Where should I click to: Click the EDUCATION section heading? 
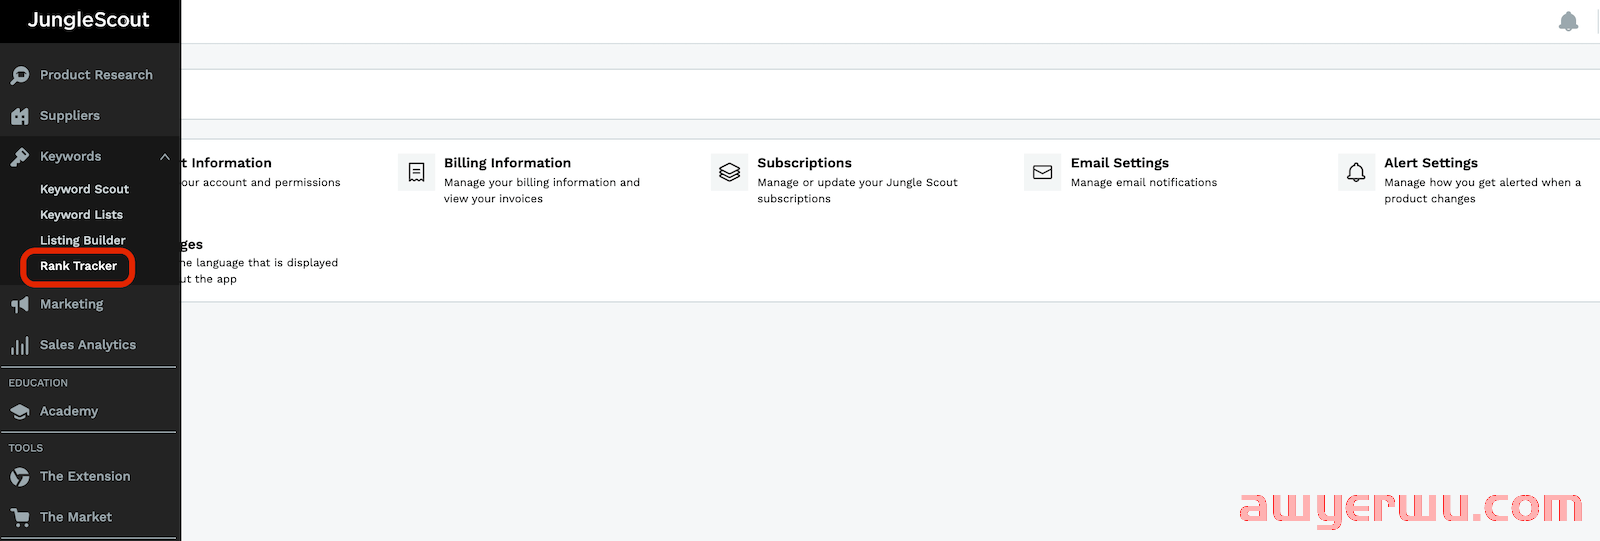(38, 383)
